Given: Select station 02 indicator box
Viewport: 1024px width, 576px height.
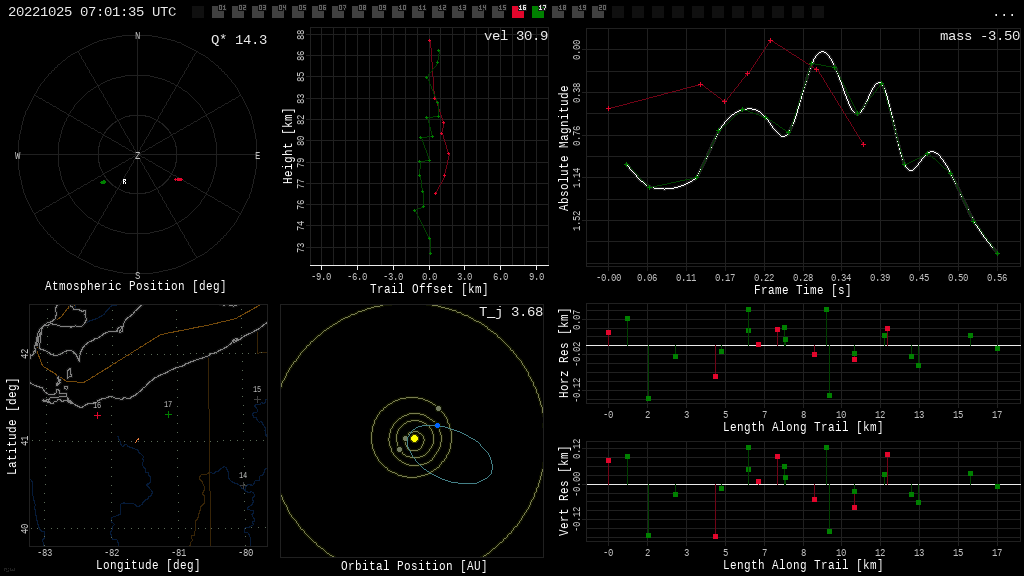Looking at the screenshot, I should tap(238, 12).
